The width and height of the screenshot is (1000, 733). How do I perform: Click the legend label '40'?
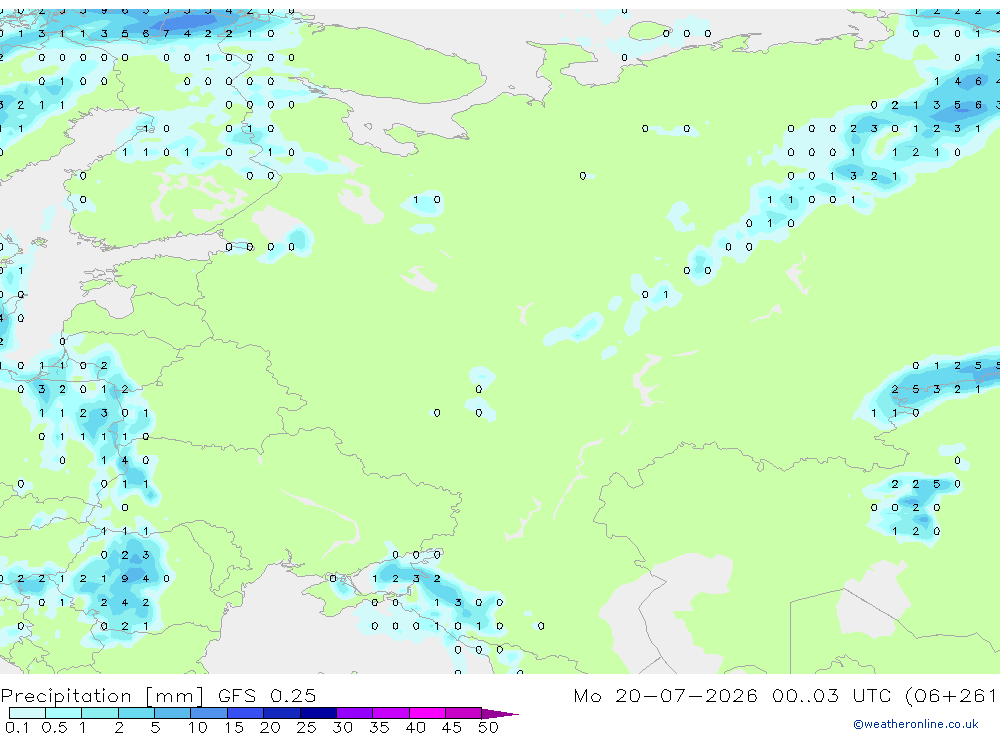pos(415,727)
